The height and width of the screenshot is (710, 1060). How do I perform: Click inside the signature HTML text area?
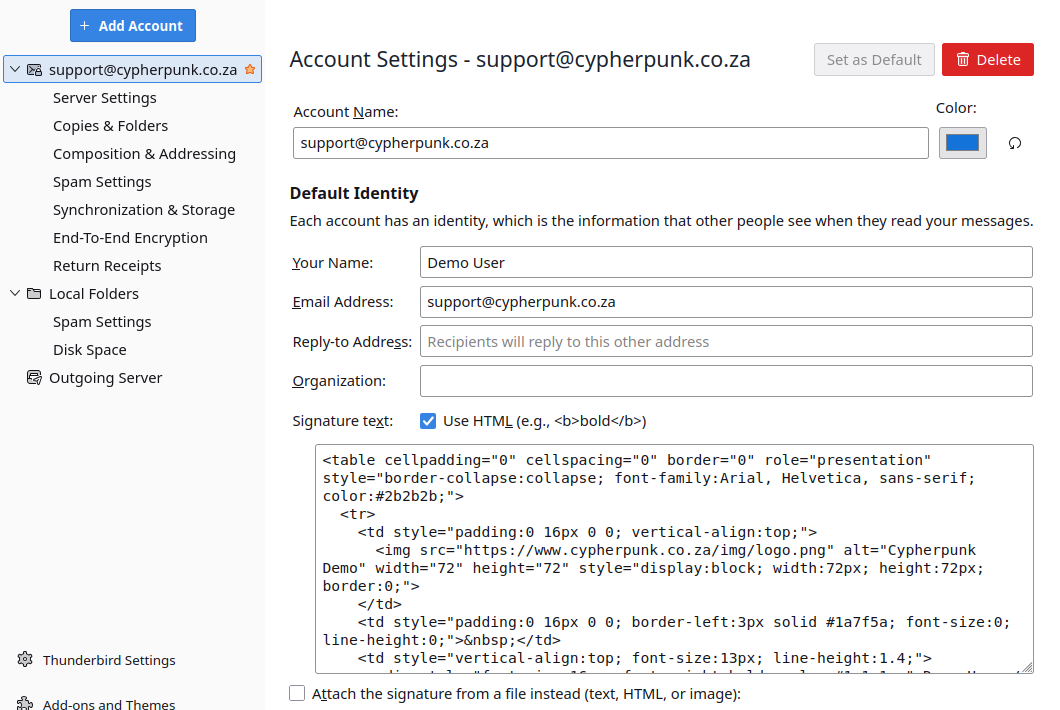coord(674,559)
